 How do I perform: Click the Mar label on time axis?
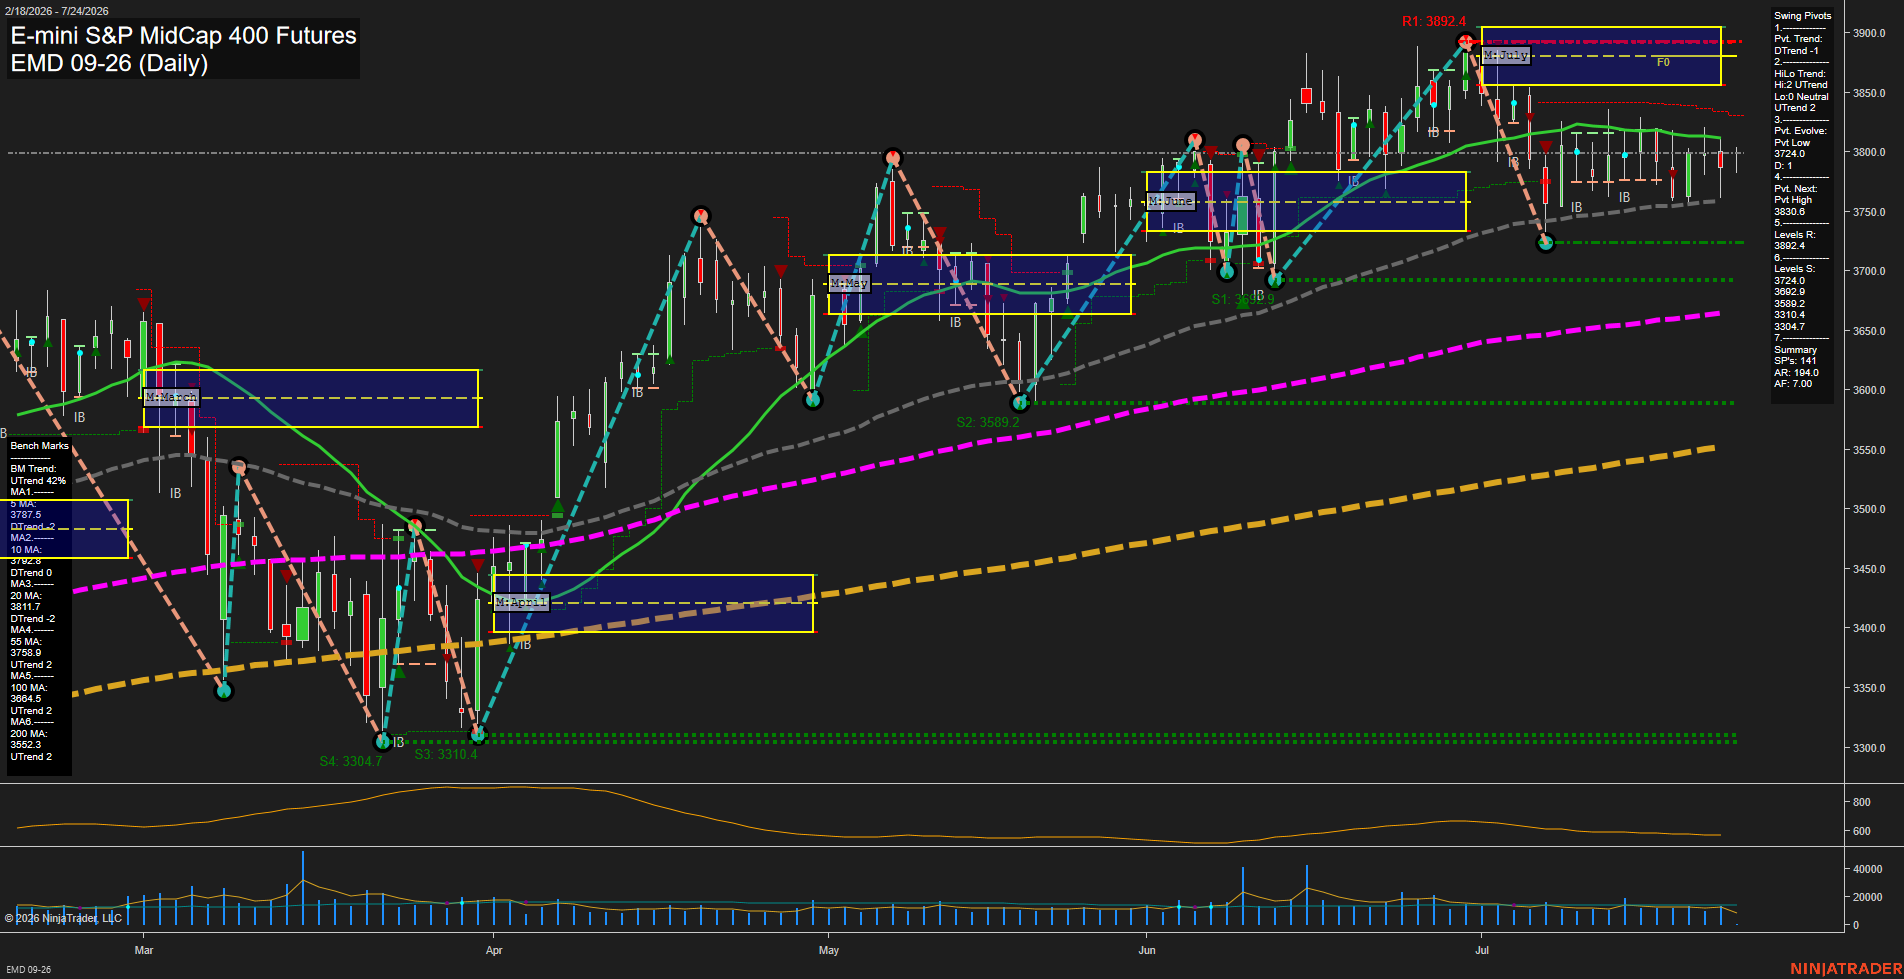point(144,950)
